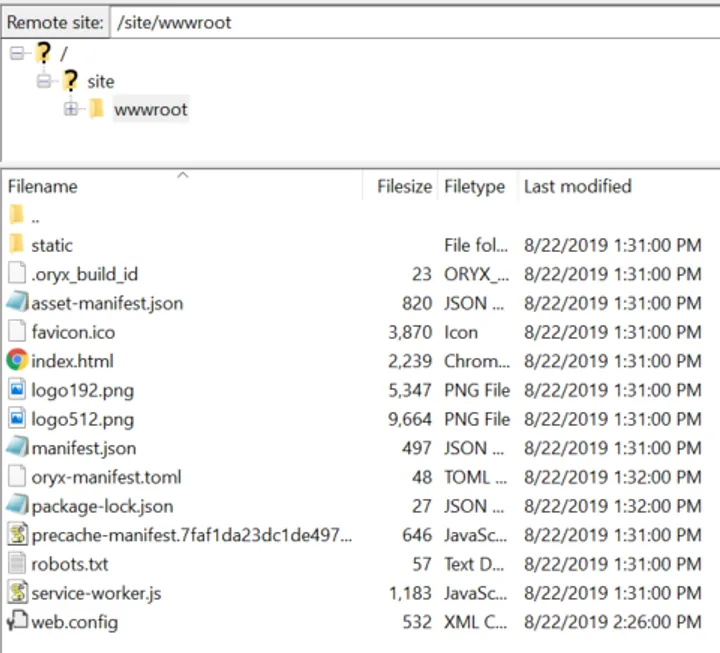Click the precache-manifest script file icon

tap(17, 534)
